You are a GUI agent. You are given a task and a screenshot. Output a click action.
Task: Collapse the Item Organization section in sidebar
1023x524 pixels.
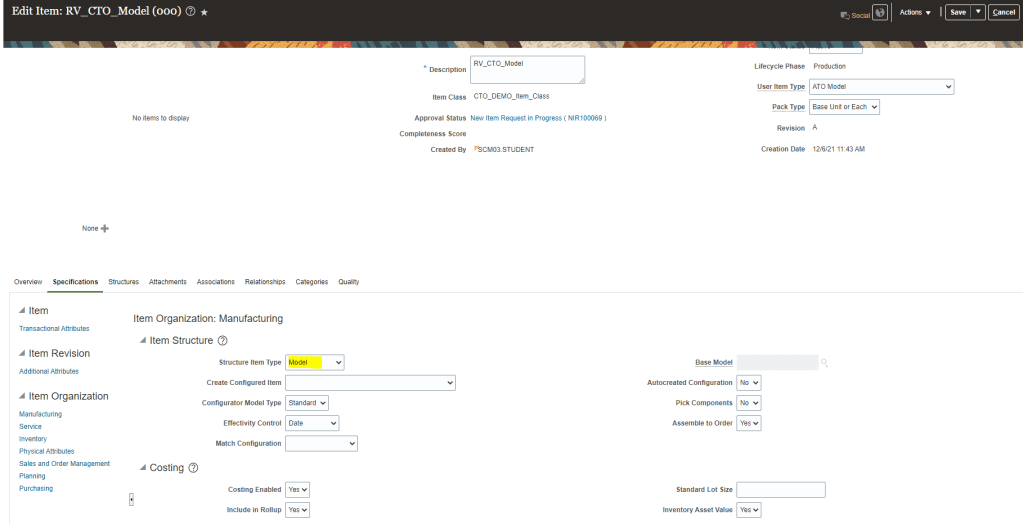tap(23, 396)
